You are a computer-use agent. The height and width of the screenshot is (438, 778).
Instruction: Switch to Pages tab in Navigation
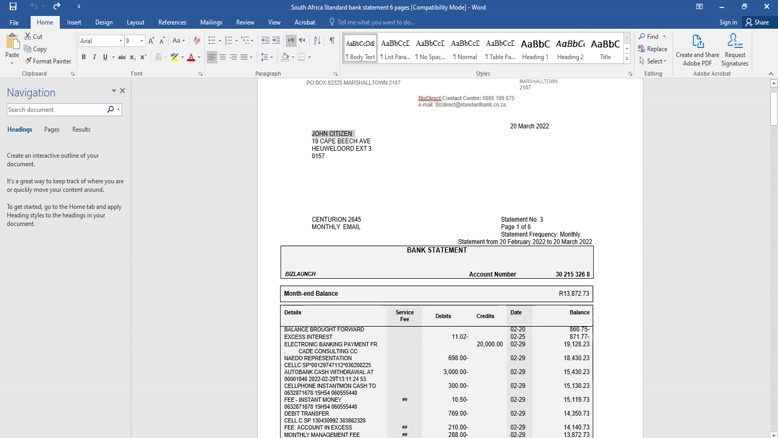tap(51, 129)
